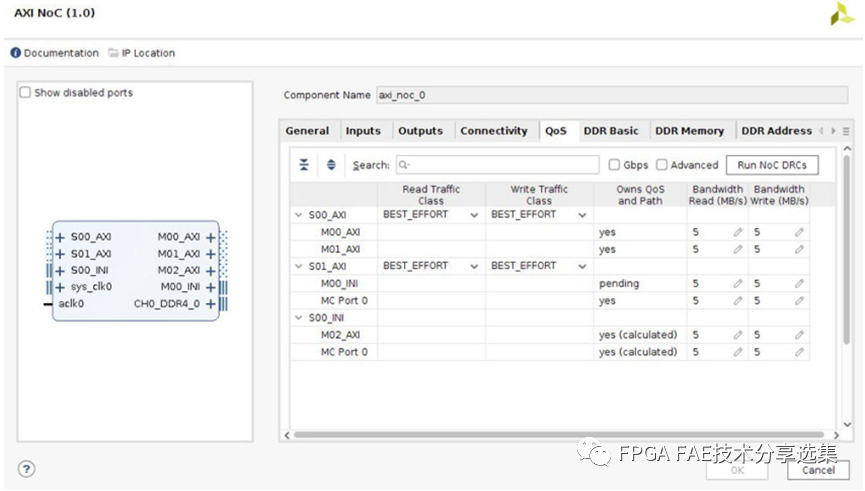Switch to the DDR Address tab
This screenshot has height=491, width=865.
coord(776,131)
